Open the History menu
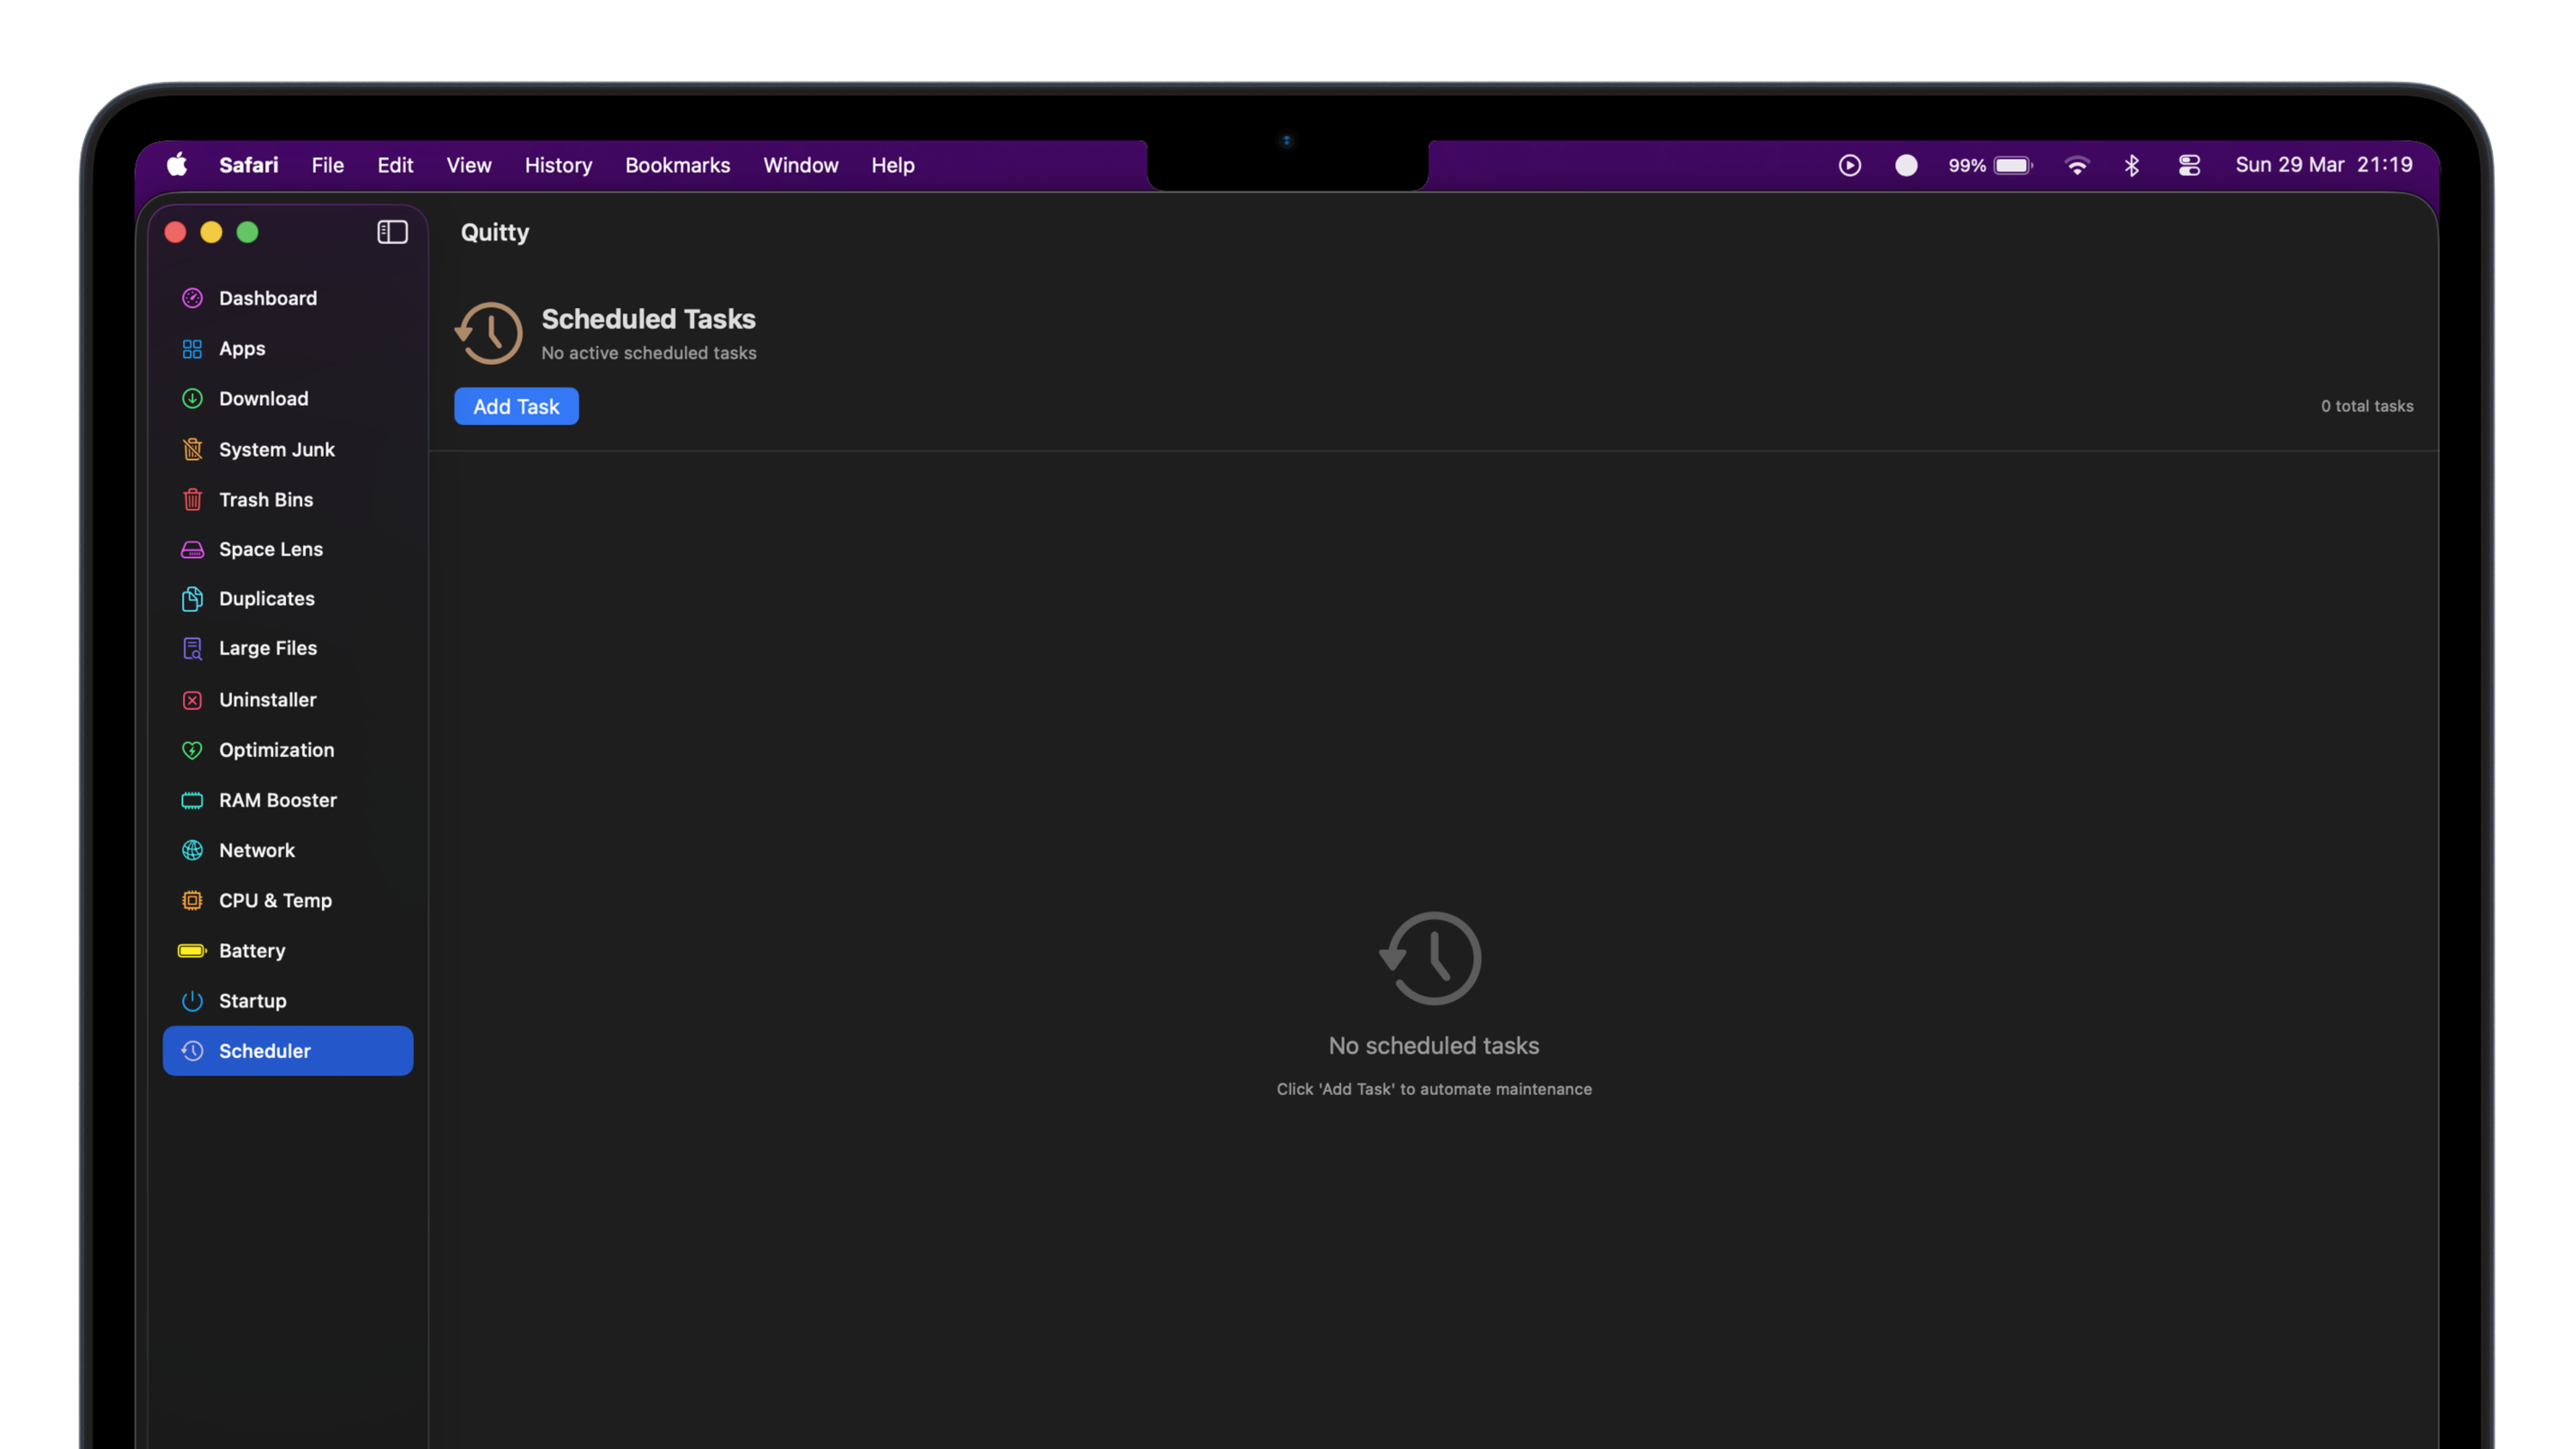Screen dimensions: 2576x1449 (558, 165)
